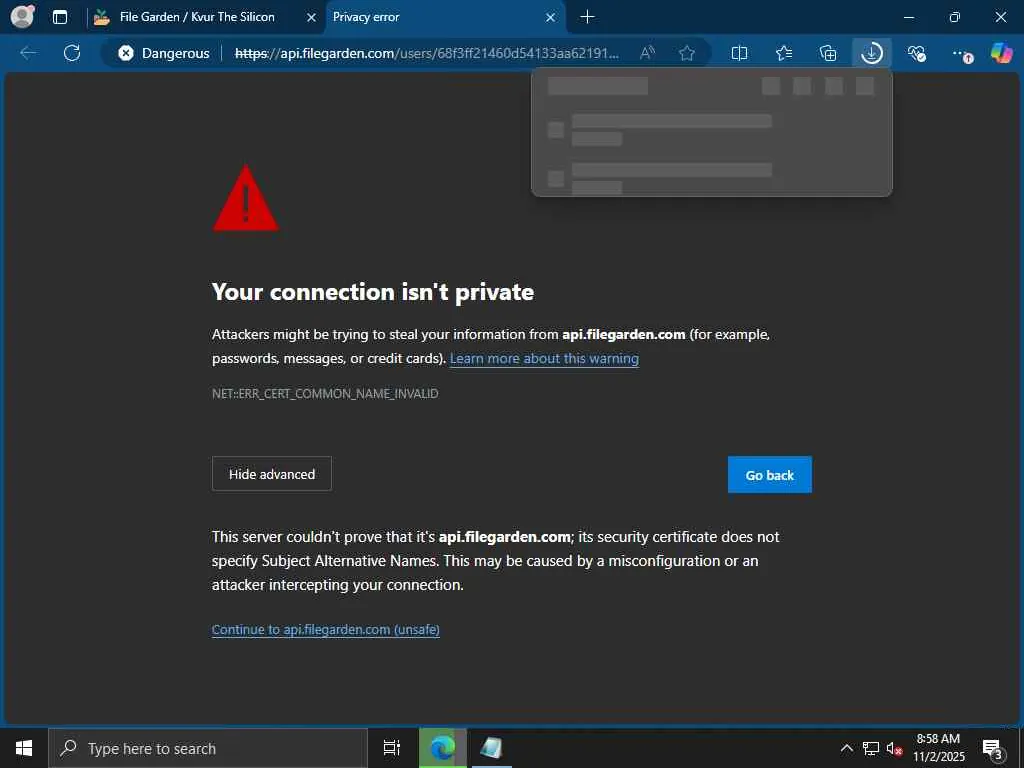Show hidden system tray icons
1024x768 pixels.
coord(846,748)
